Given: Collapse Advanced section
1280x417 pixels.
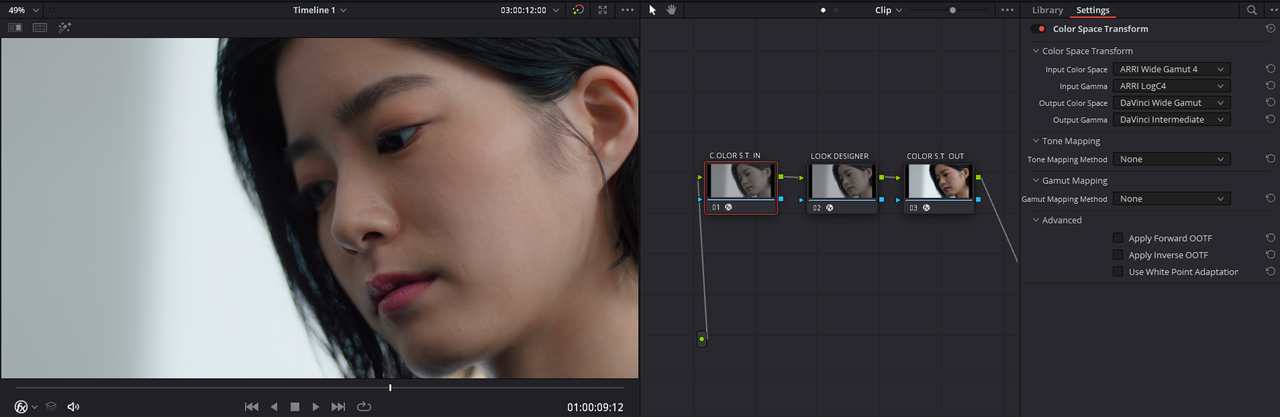Looking at the screenshot, I should [x=1036, y=220].
